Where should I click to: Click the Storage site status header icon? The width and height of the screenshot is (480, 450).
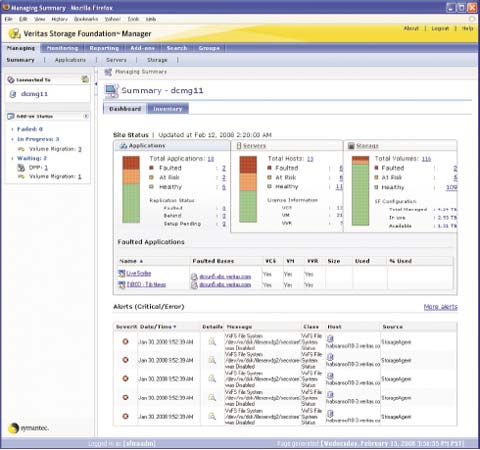click(351, 146)
